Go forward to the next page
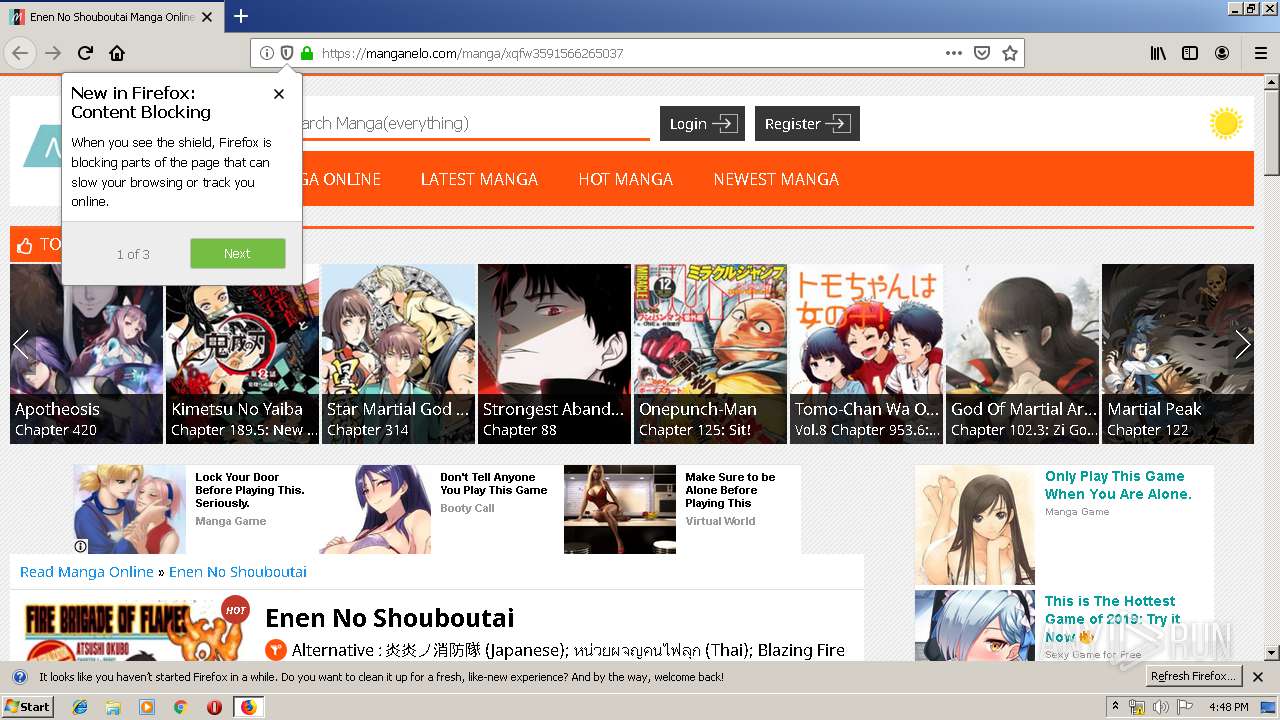Viewport: 1280px width, 720px height. 53,53
